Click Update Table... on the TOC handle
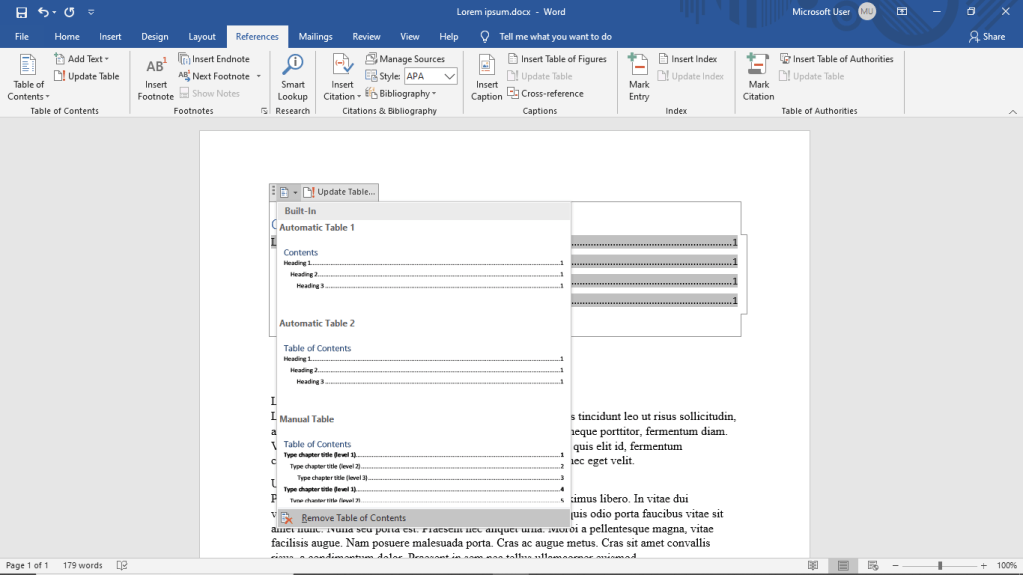Screen dimensions: 1023x575 point(339,192)
